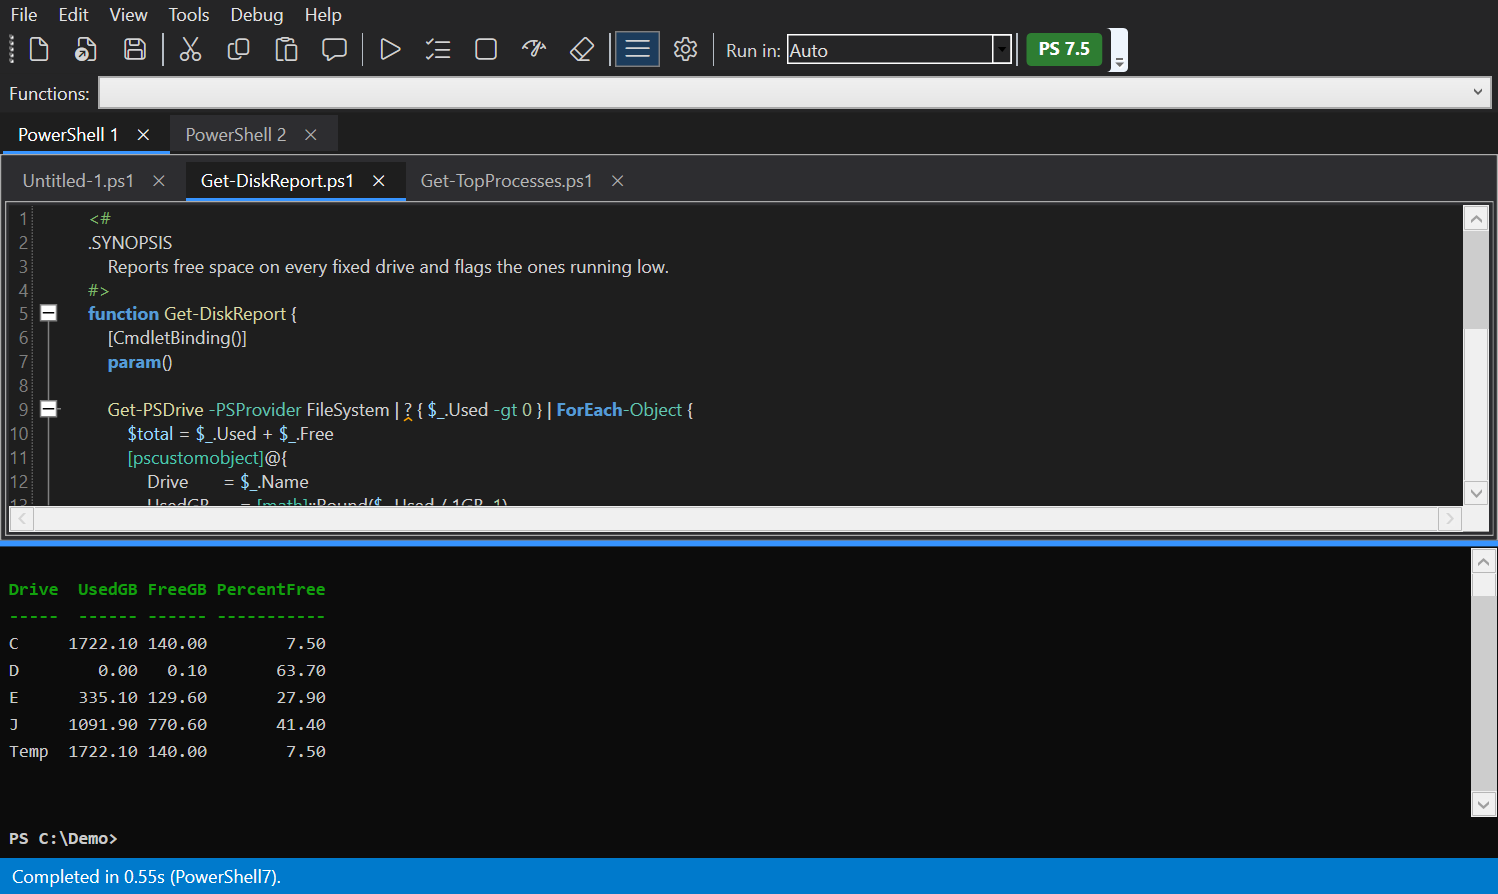Click value 129.60 in E row
Image resolution: width=1498 pixels, height=894 pixels.
pyautogui.click(x=177, y=698)
